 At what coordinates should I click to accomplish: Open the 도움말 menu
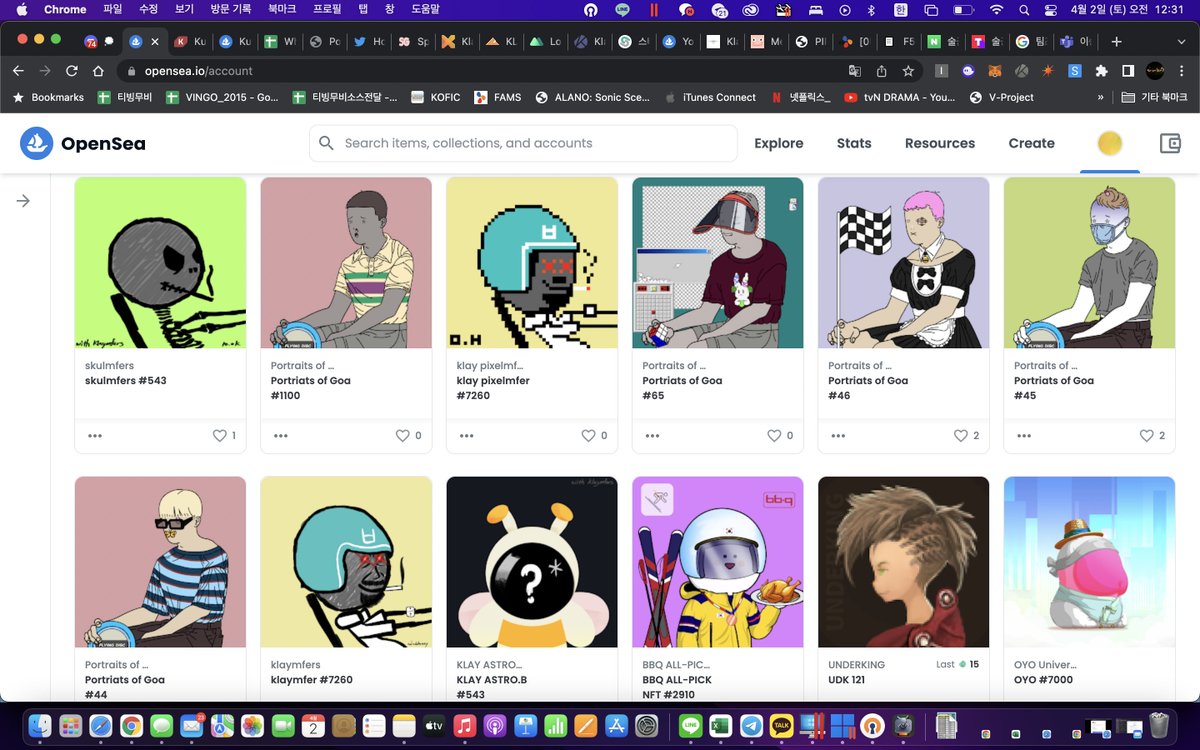click(x=425, y=9)
